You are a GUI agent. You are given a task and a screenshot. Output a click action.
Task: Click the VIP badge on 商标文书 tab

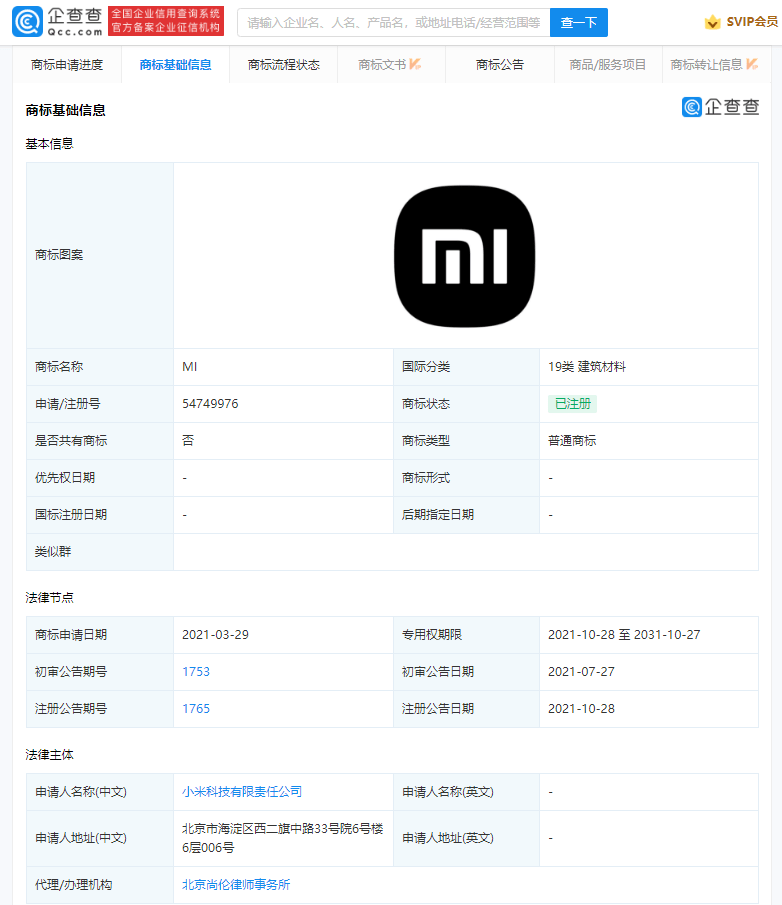415,64
